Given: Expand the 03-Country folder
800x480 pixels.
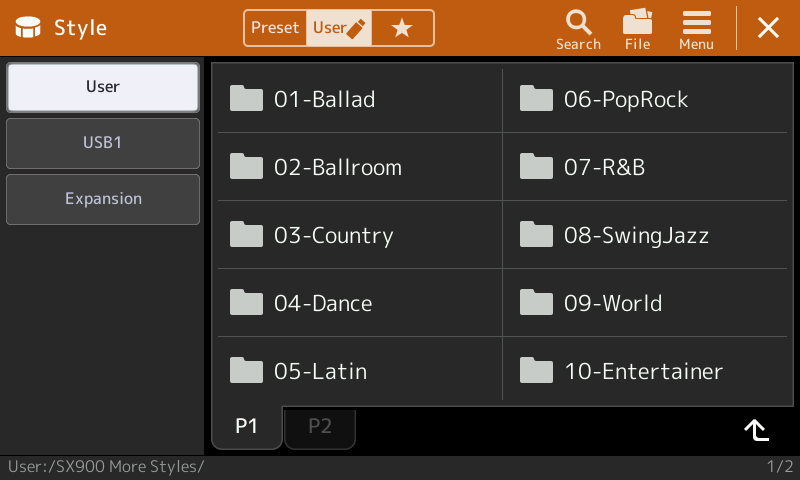Looking at the screenshot, I should coord(360,235).
